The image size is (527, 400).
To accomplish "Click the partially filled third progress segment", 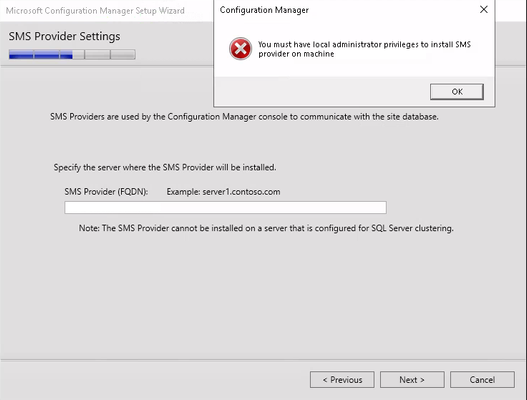I will [72, 54].
